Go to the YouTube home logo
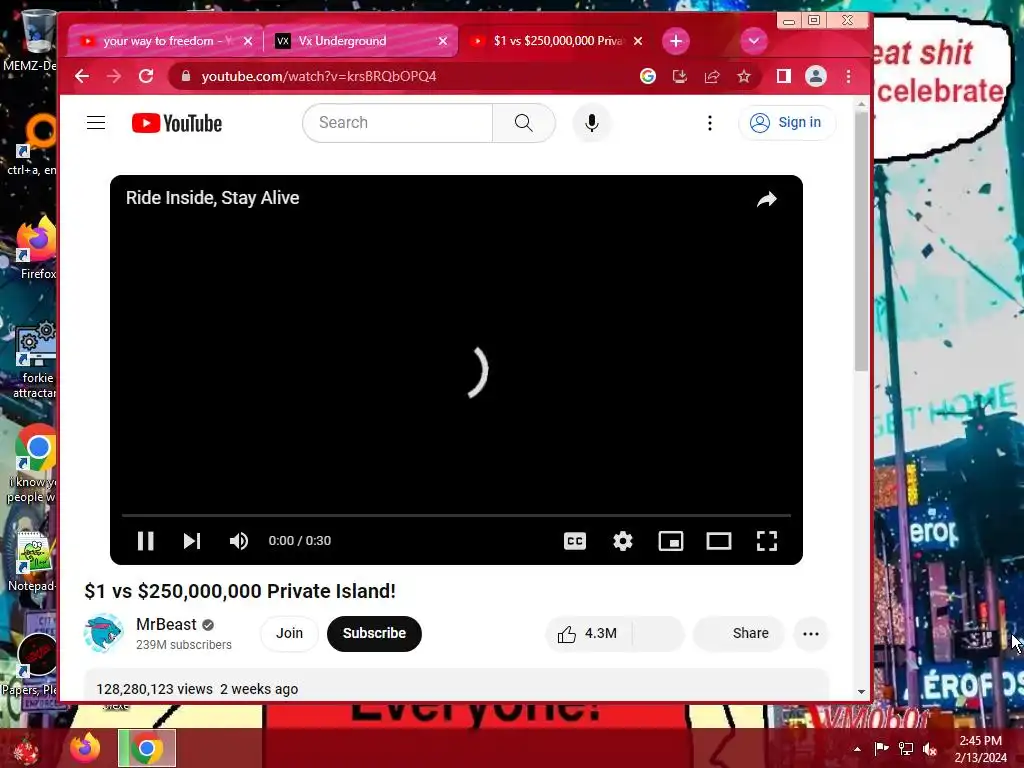This screenshot has height=768, width=1024. (x=177, y=123)
